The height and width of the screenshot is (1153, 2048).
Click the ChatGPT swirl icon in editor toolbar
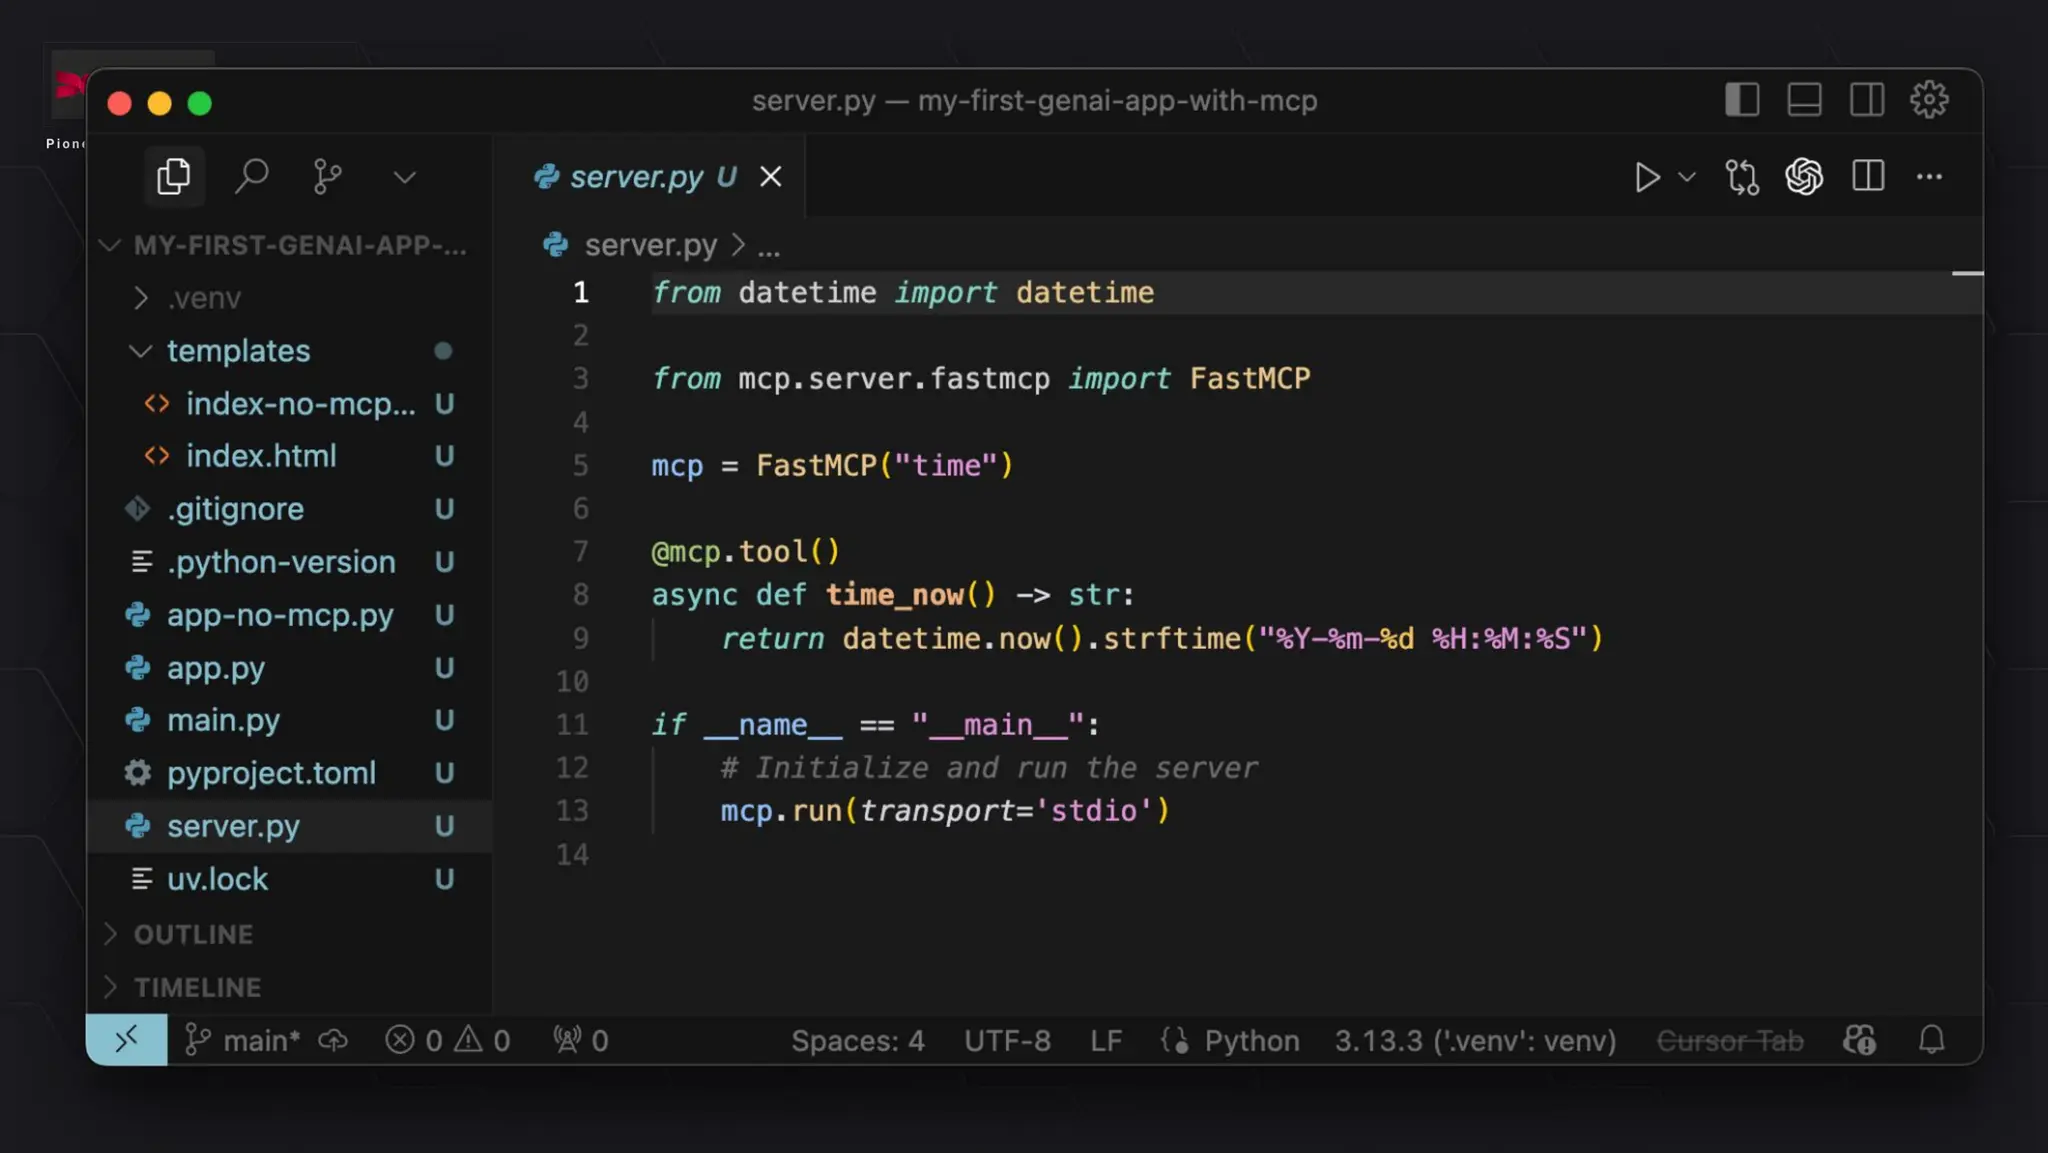pos(1804,177)
